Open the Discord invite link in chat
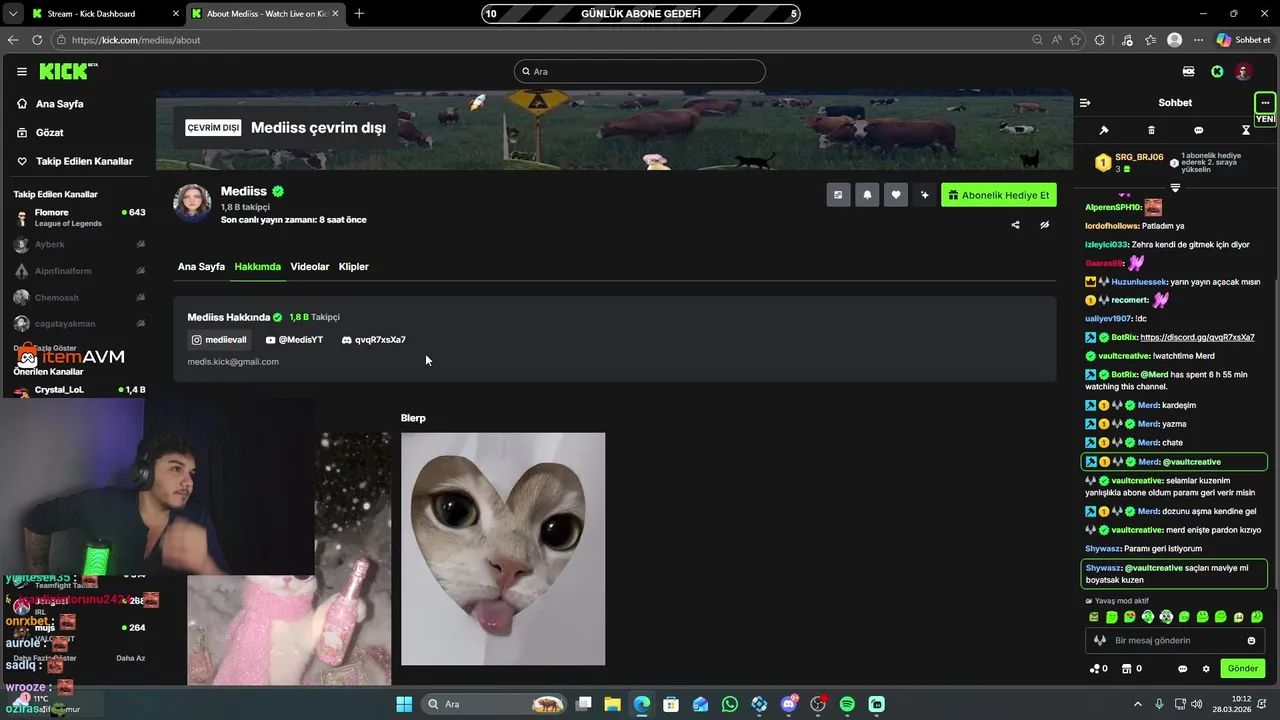This screenshot has width=1280, height=720. (1197, 337)
